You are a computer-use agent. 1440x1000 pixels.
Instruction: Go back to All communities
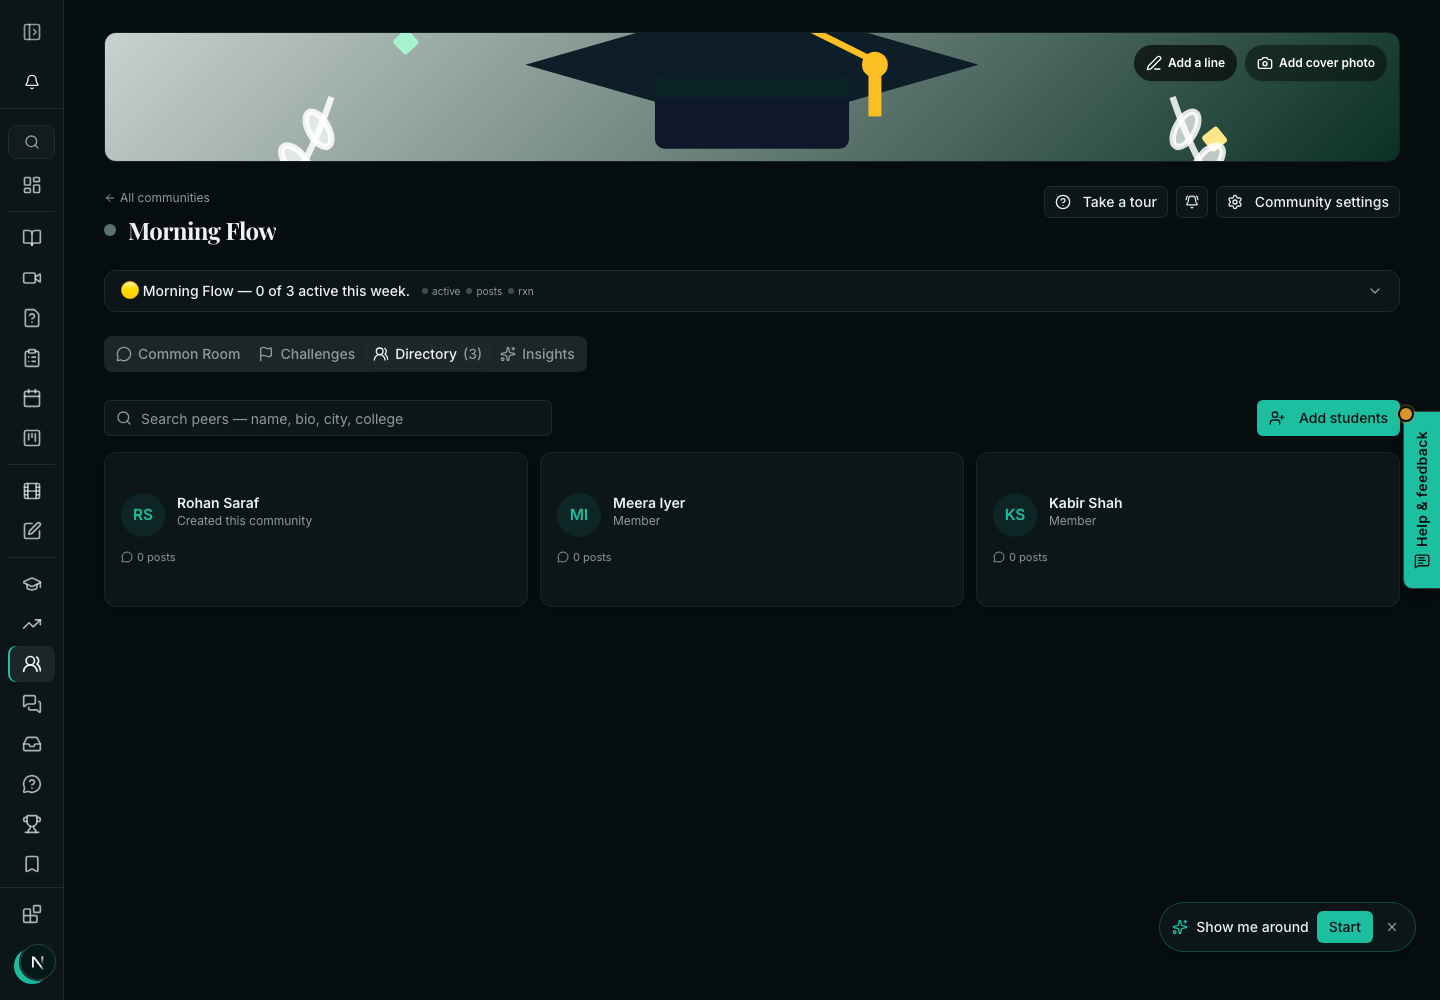click(157, 198)
